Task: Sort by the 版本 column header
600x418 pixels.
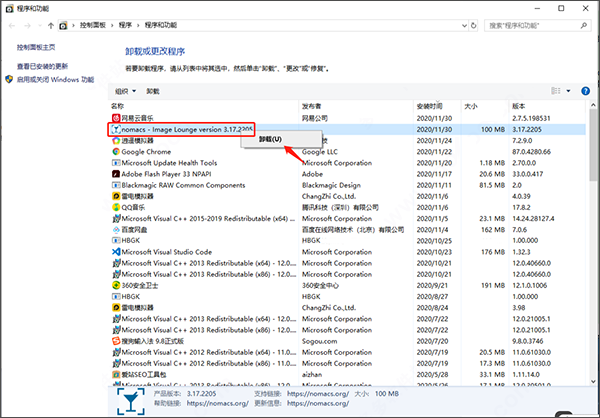Action: [547, 106]
